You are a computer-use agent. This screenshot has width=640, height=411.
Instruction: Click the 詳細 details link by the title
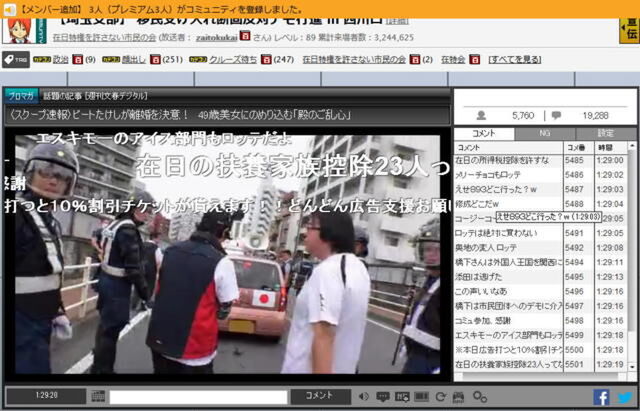[x=398, y=19]
